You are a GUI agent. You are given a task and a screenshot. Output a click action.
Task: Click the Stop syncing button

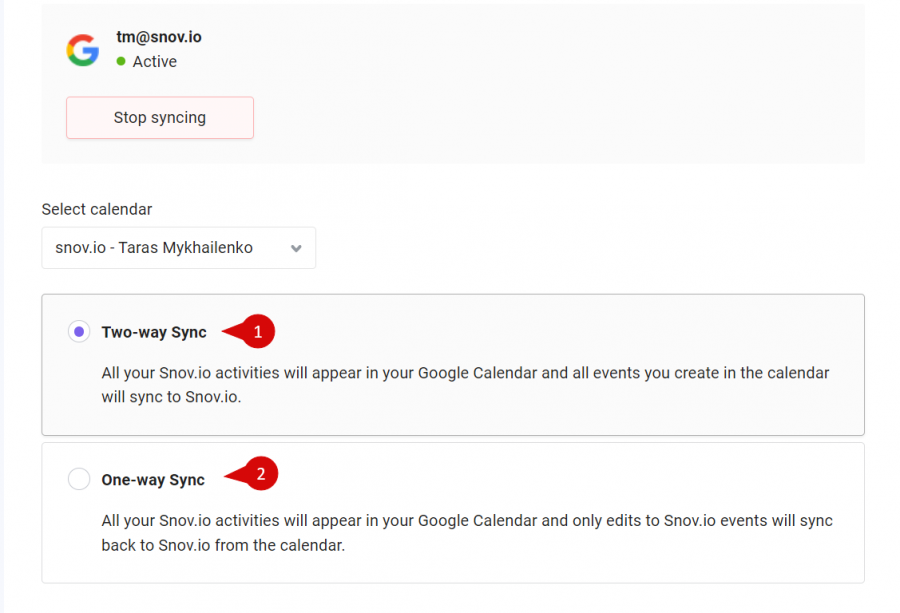(160, 118)
